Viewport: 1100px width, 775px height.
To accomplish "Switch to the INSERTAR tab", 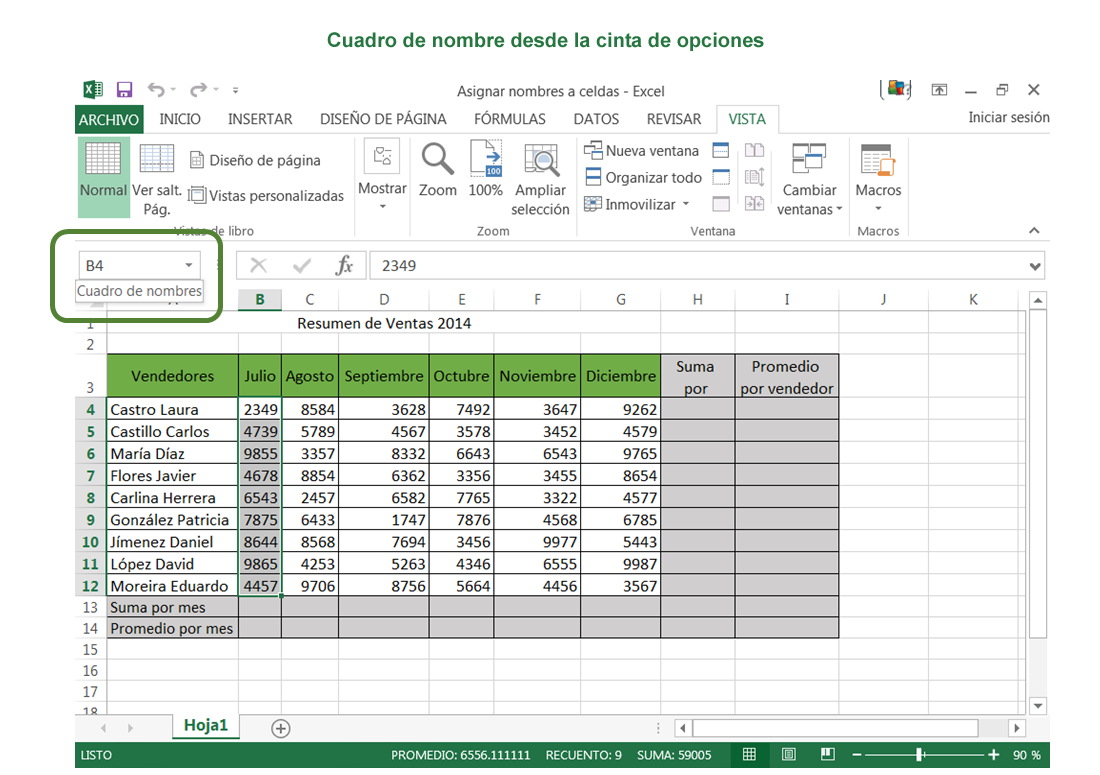I will [260, 119].
